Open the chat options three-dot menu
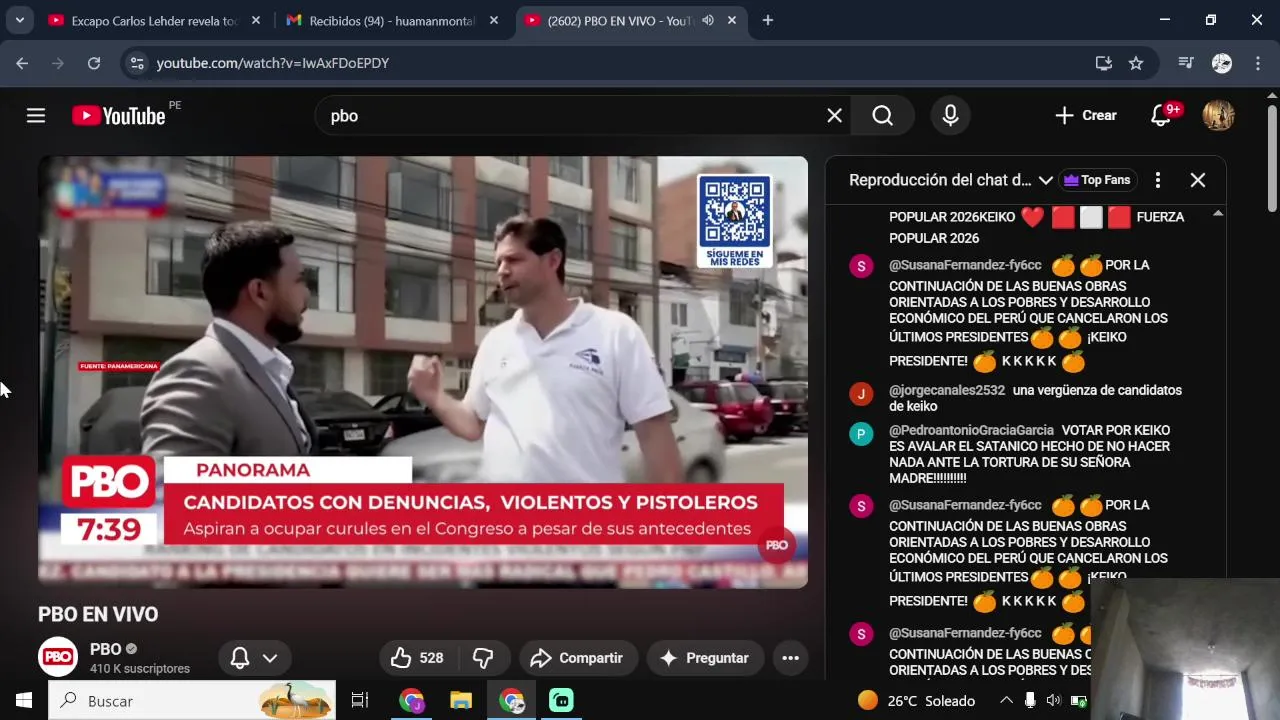 pyautogui.click(x=1158, y=180)
